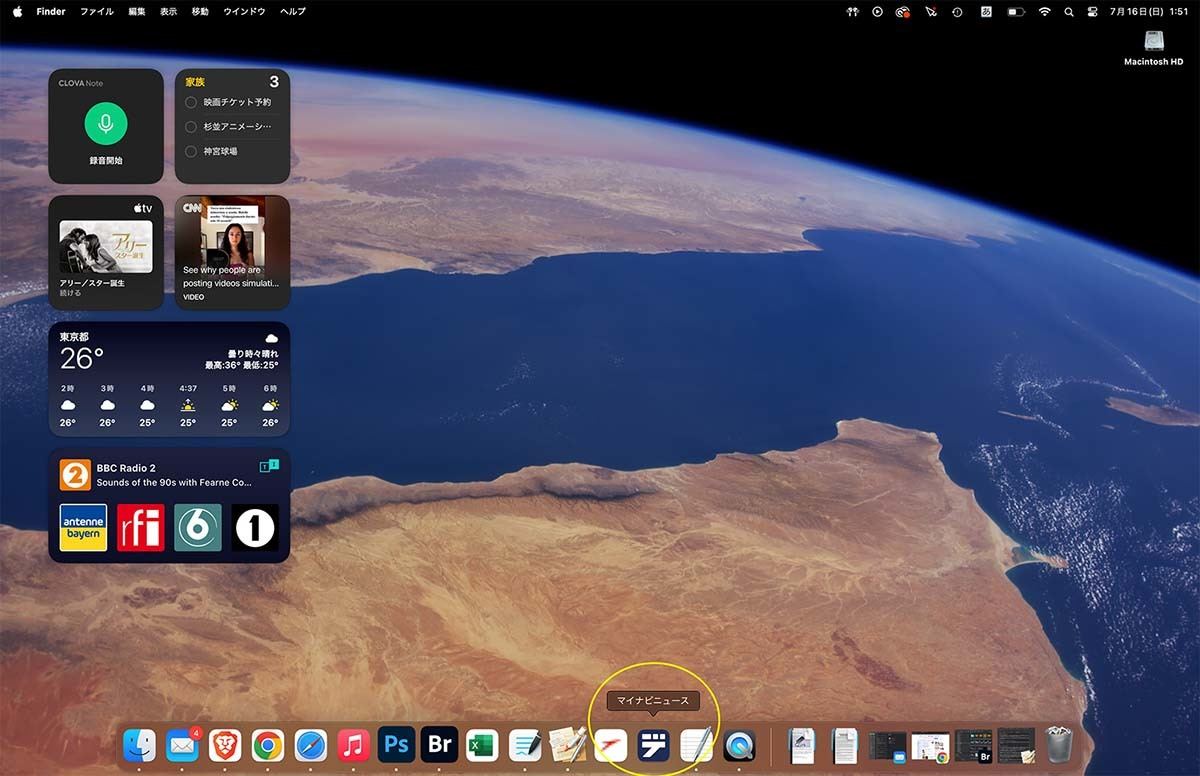Play the BBC Radio 1 station
Viewport: 1200px width, 776px height.
255,527
